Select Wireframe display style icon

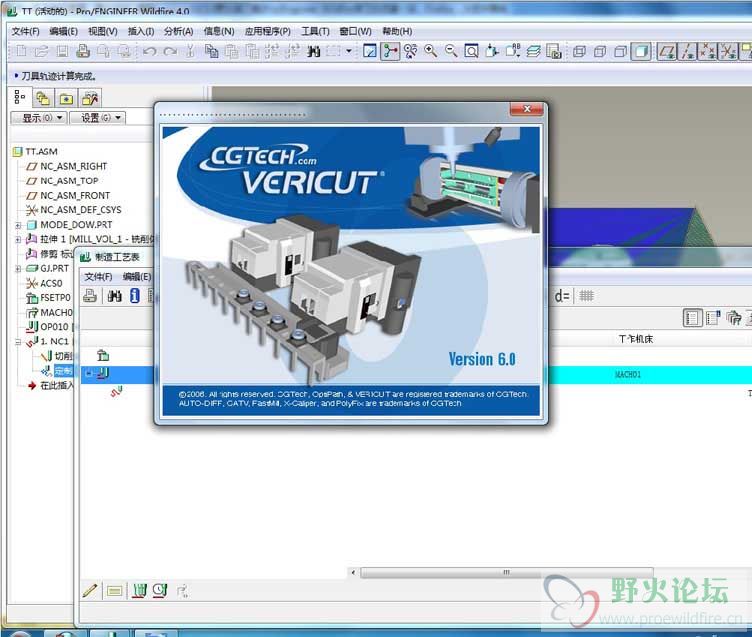click(x=579, y=51)
